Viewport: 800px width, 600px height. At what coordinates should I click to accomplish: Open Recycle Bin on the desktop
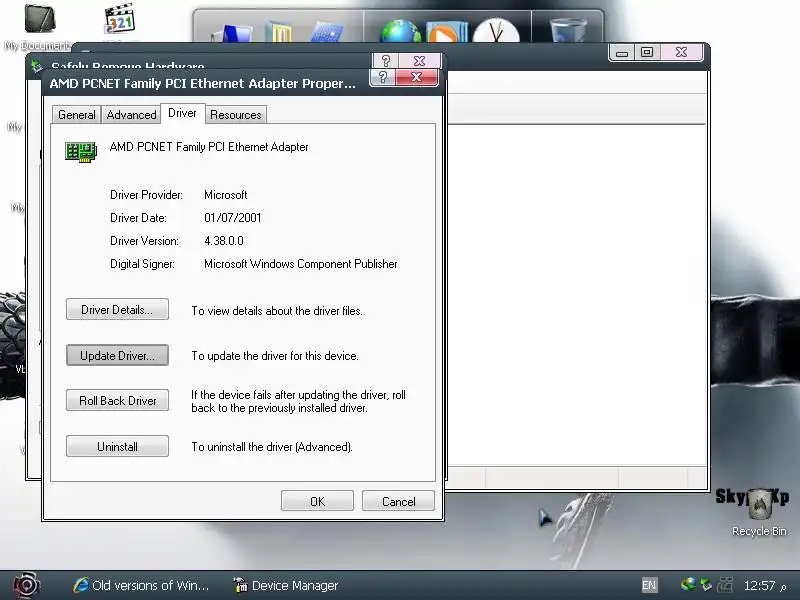coord(759,513)
